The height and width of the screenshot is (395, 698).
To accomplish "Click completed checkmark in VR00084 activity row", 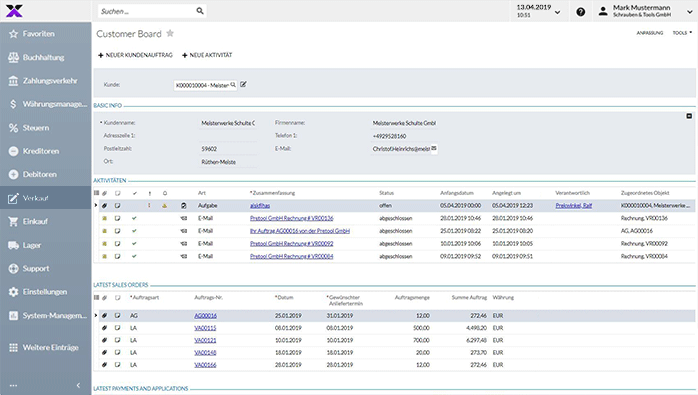I will click(134, 256).
